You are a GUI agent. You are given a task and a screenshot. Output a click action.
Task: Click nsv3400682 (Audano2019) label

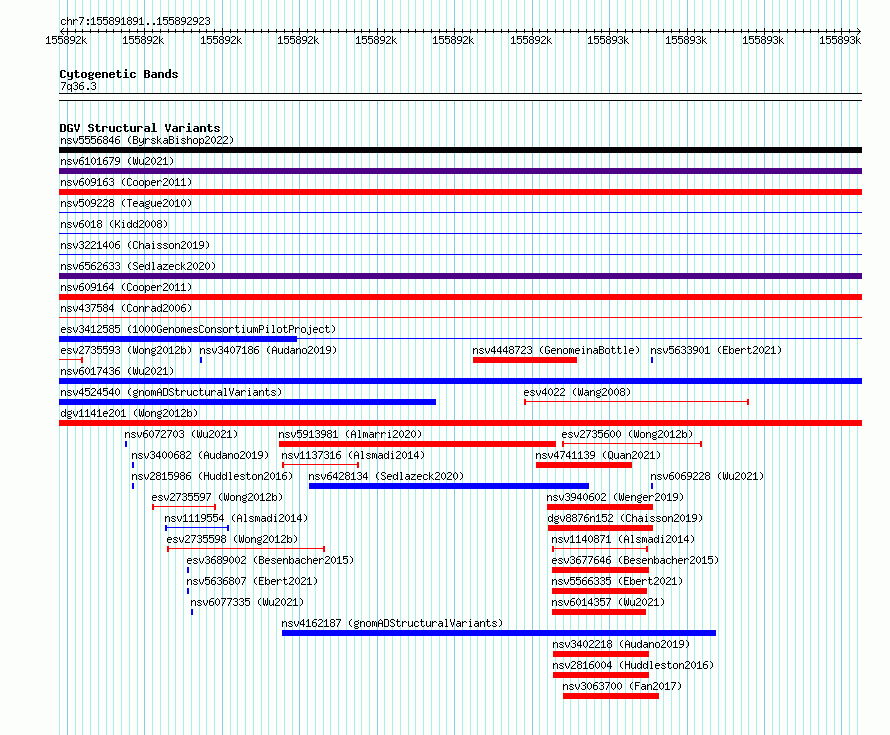point(200,455)
